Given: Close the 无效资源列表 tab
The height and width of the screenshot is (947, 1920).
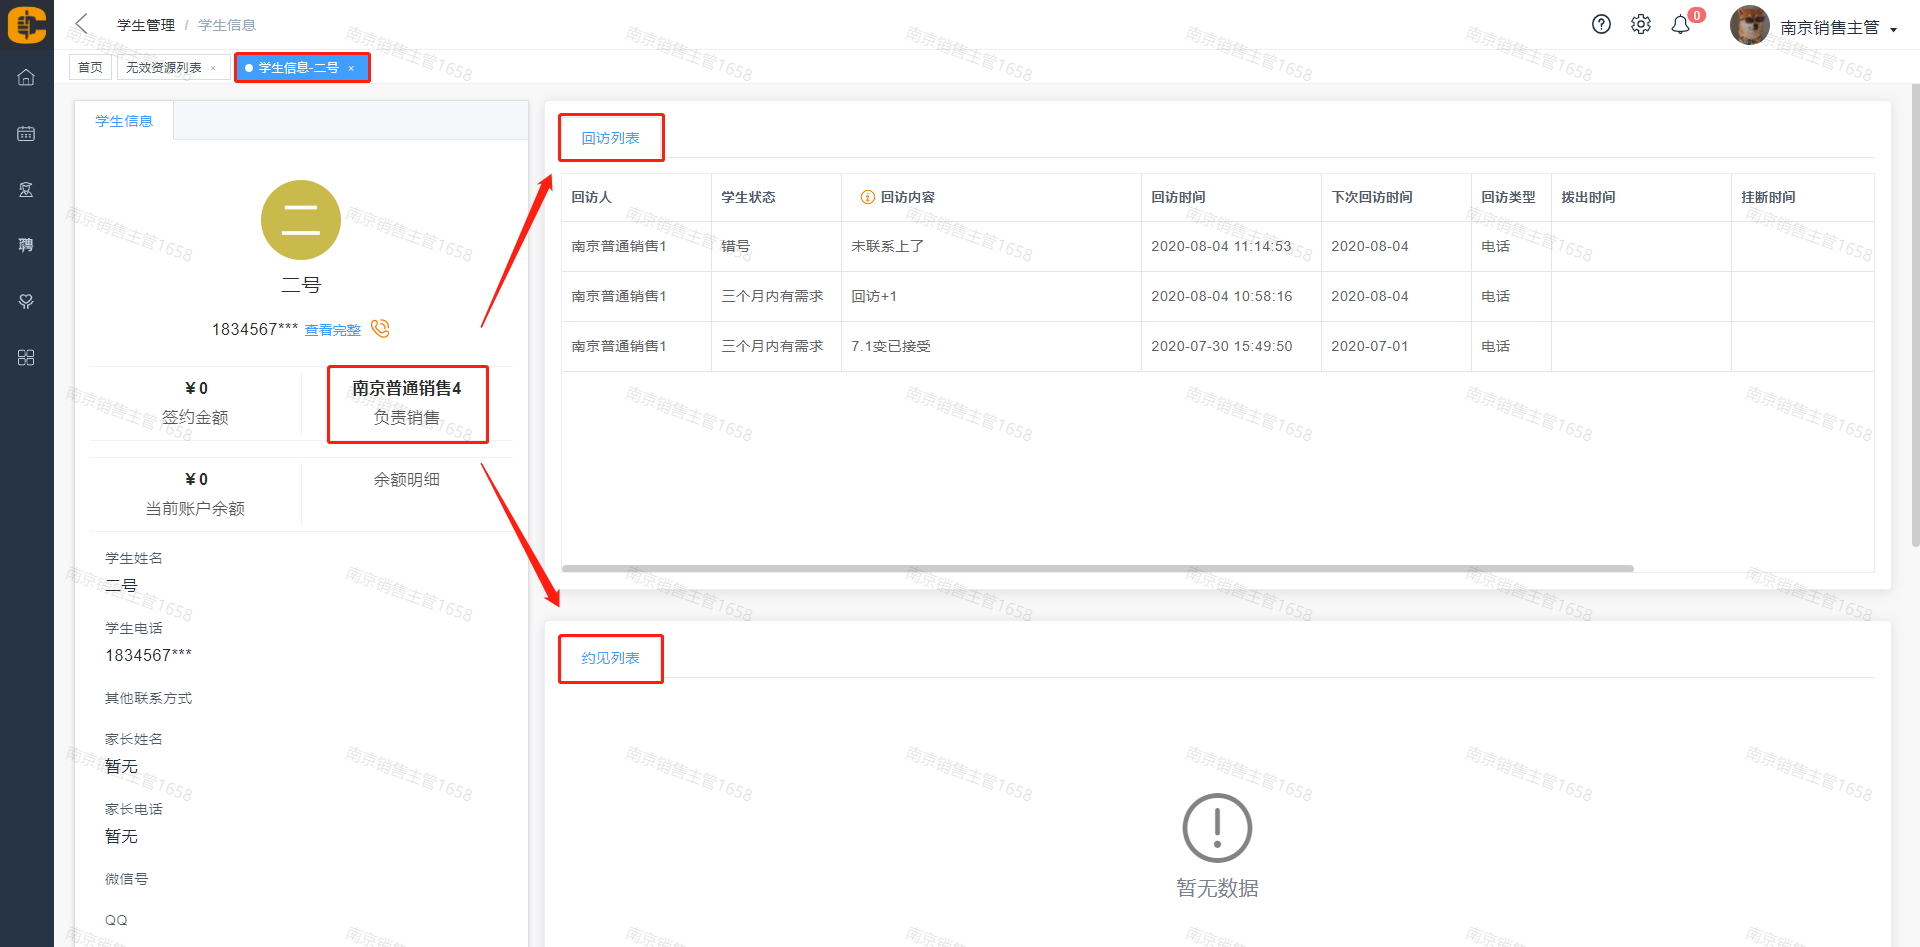Looking at the screenshot, I should 213,68.
